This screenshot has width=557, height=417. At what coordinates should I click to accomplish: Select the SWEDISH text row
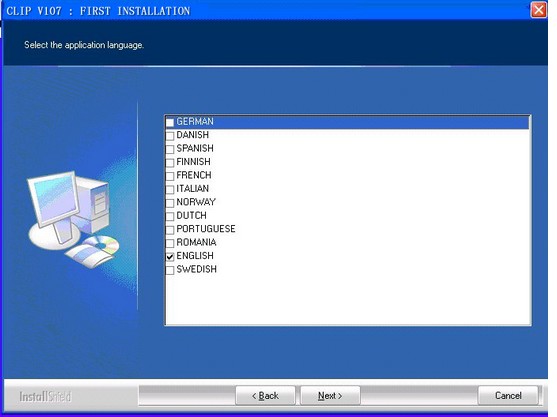[x=196, y=269]
